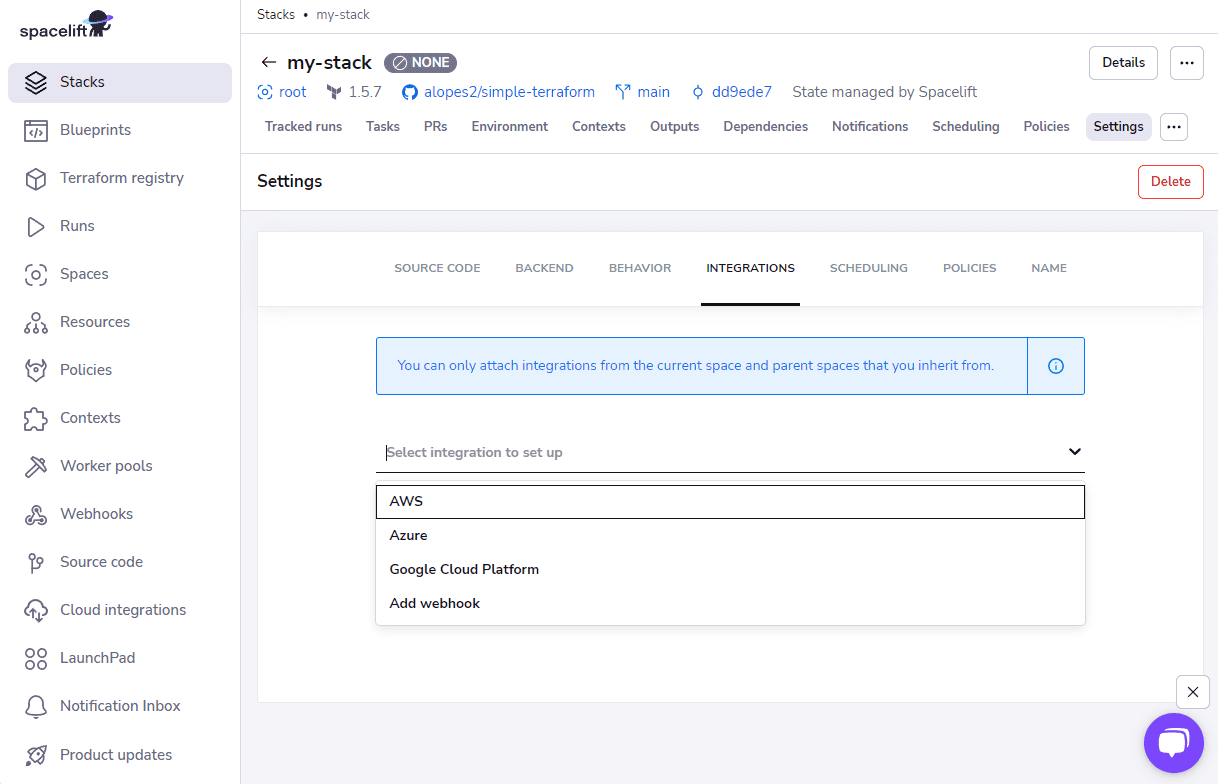This screenshot has height=784, width=1218.
Task: Click the NONE status badge
Action: [x=420, y=62]
